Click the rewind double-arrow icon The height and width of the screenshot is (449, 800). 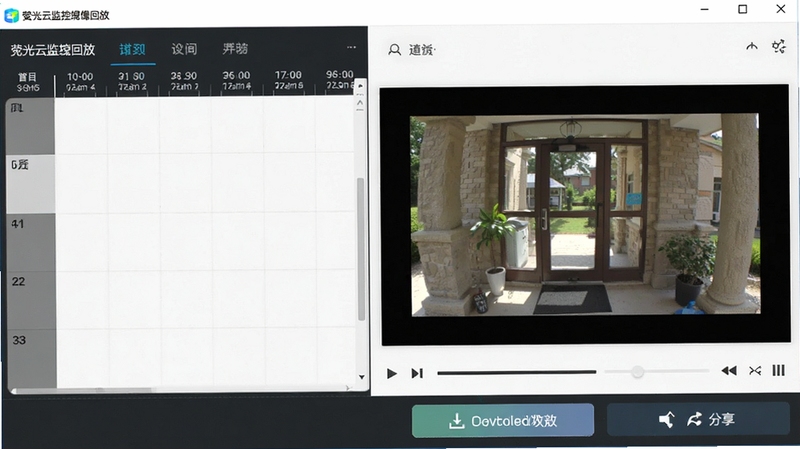[729, 370]
